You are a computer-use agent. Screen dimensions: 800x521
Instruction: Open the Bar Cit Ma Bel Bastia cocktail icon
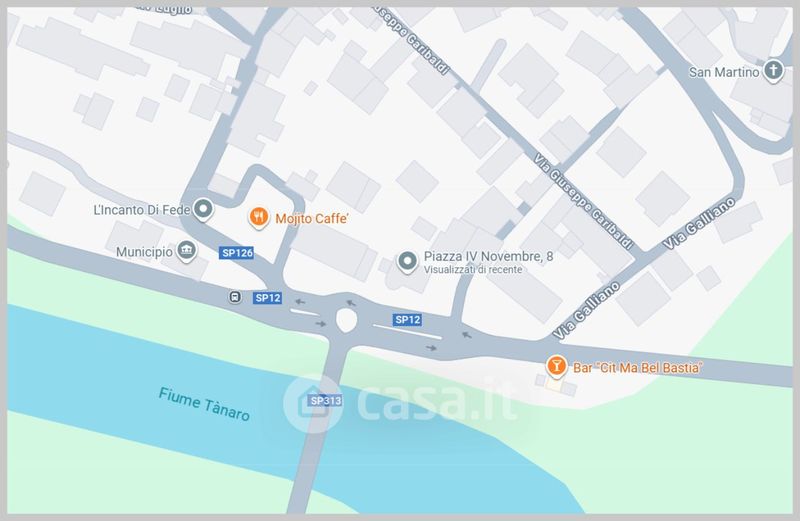pos(556,366)
